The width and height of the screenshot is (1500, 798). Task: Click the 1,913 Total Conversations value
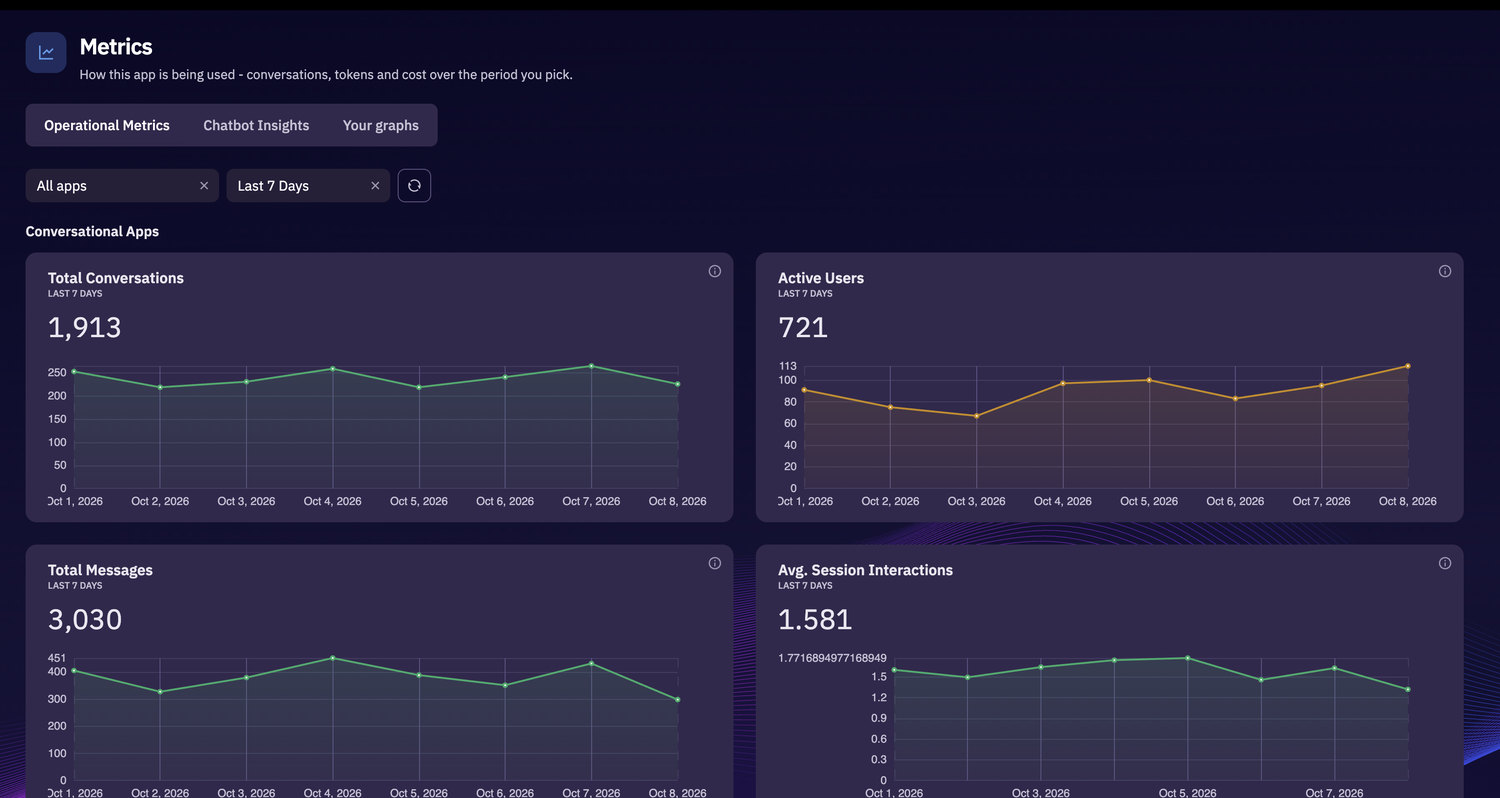pyautogui.click(x=85, y=327)
